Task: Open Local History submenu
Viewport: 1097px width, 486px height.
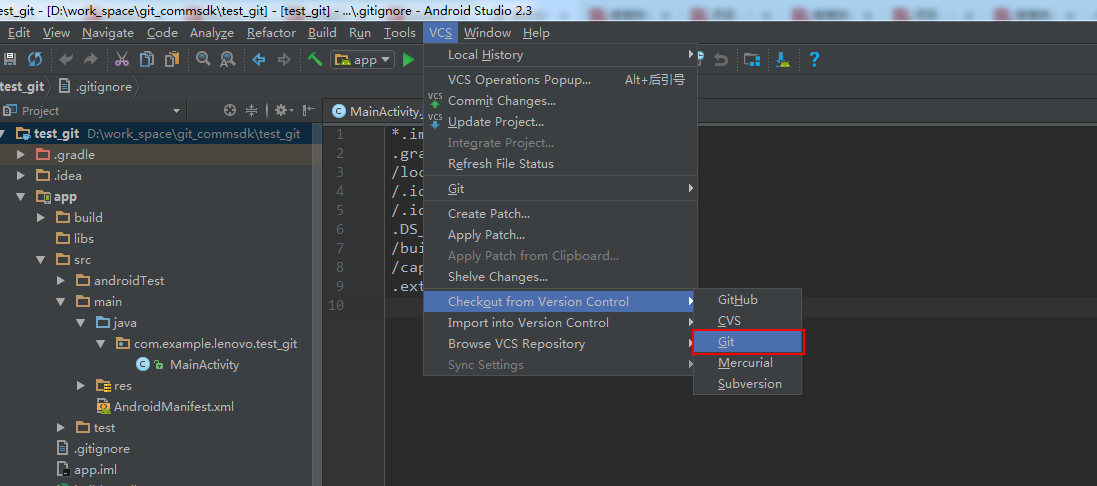Action: tap(560, 55)
